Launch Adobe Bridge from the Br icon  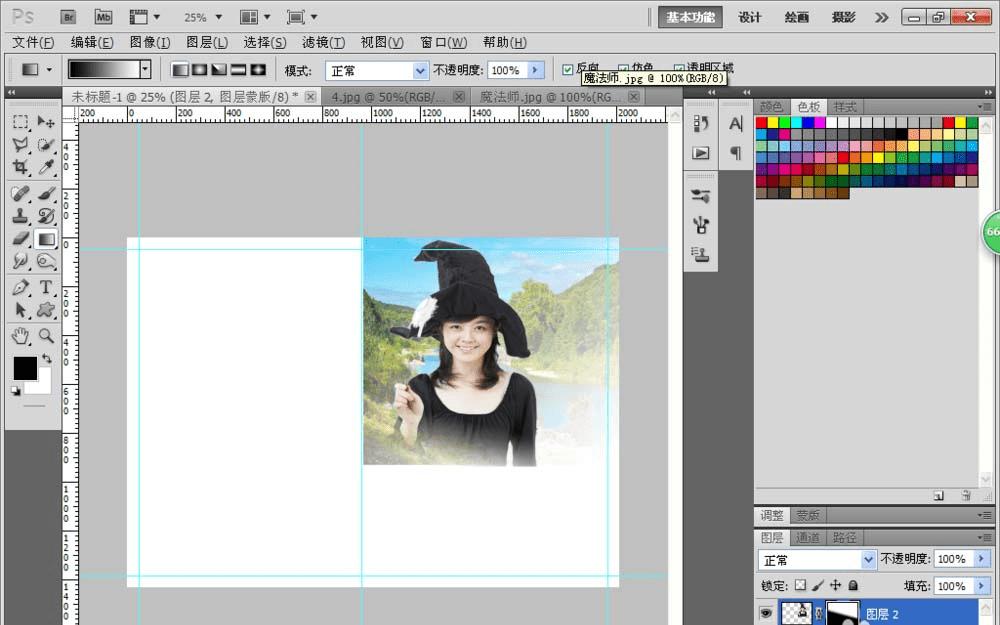(68, 17)
